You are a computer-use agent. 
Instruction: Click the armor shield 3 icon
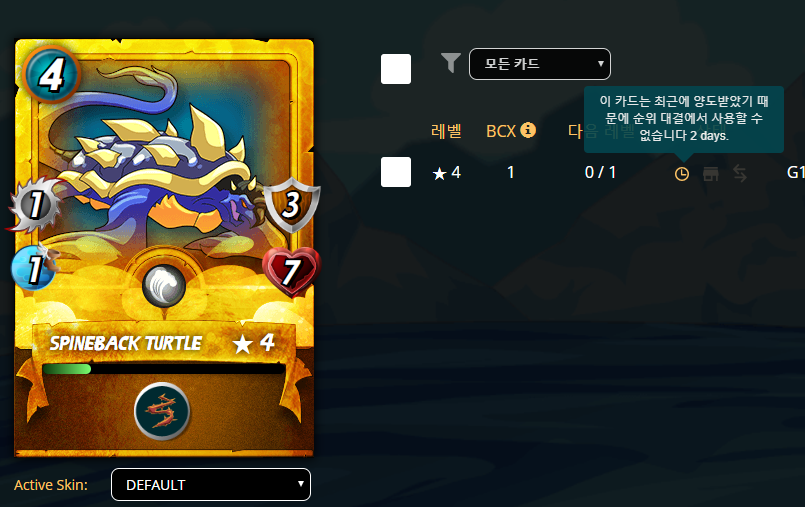click(291, 204)
